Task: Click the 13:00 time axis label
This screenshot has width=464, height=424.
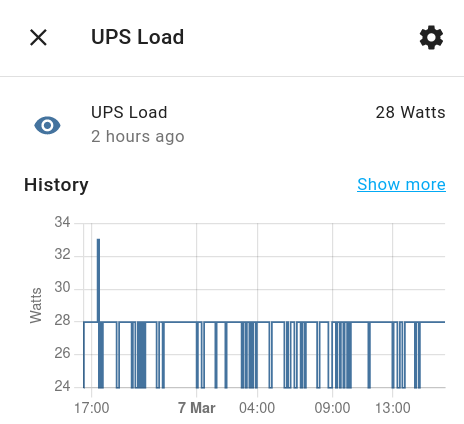Action: (x=393, y=408)
